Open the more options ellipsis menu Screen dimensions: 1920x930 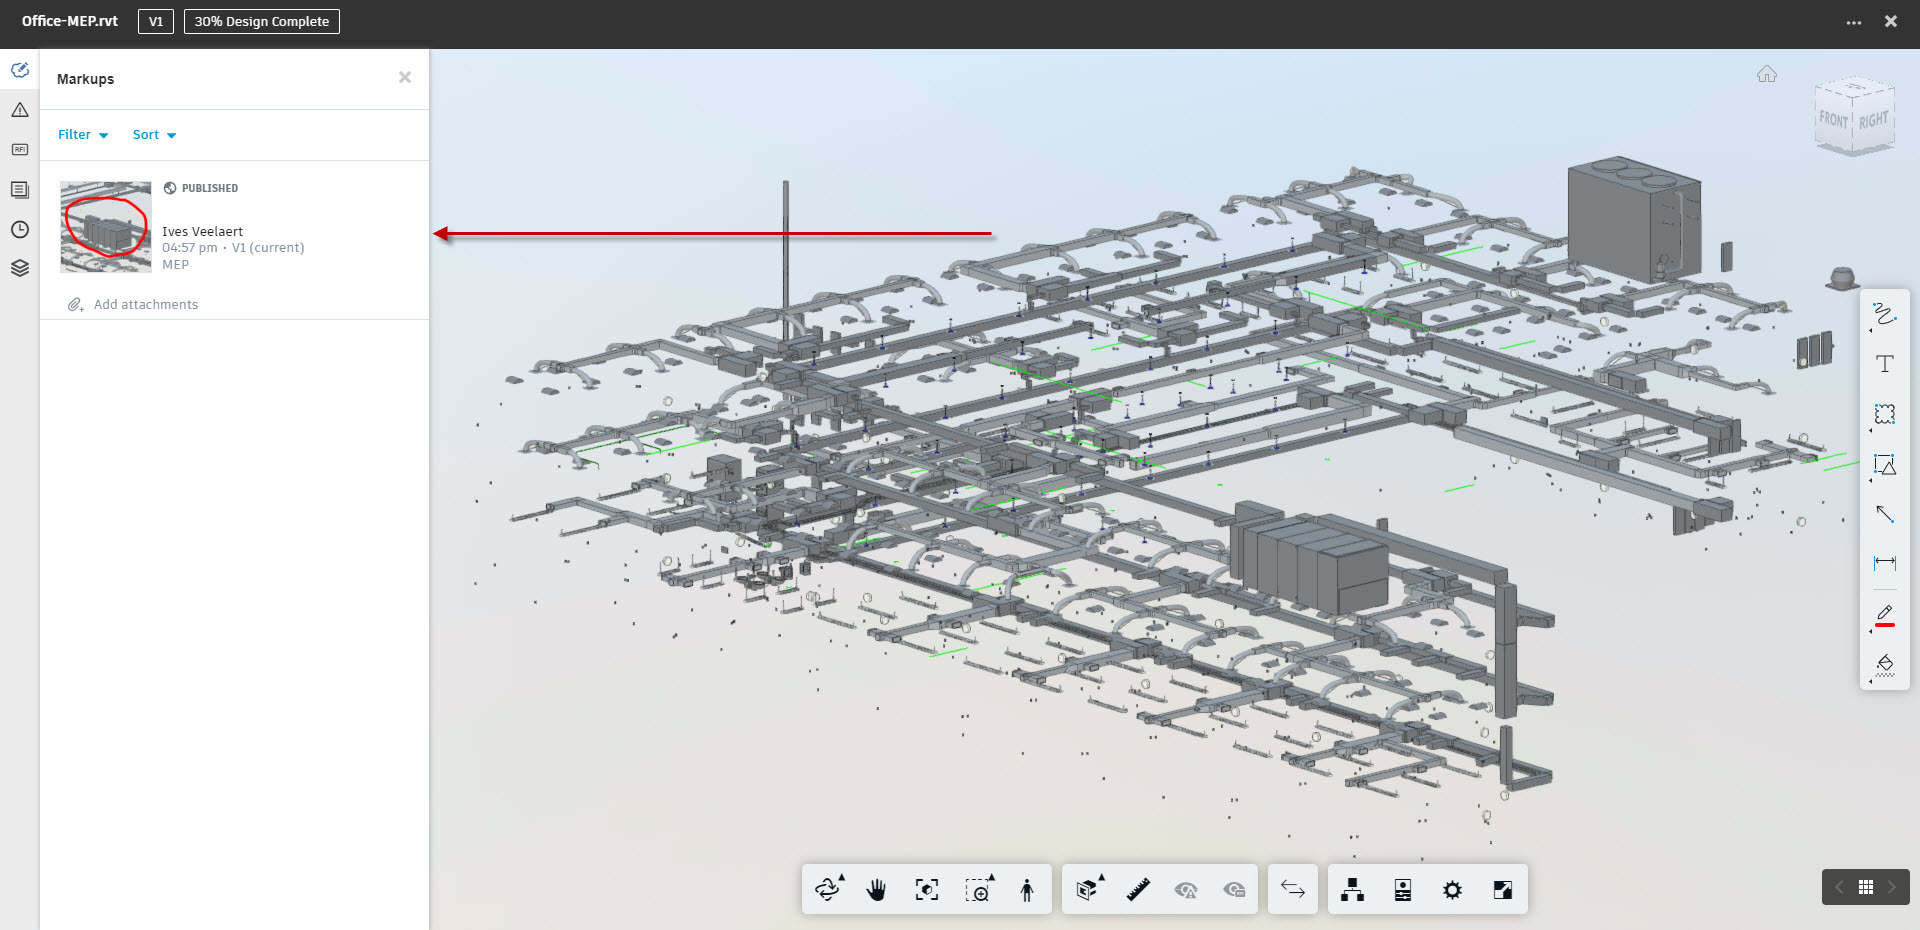(x=1854, y=21)
